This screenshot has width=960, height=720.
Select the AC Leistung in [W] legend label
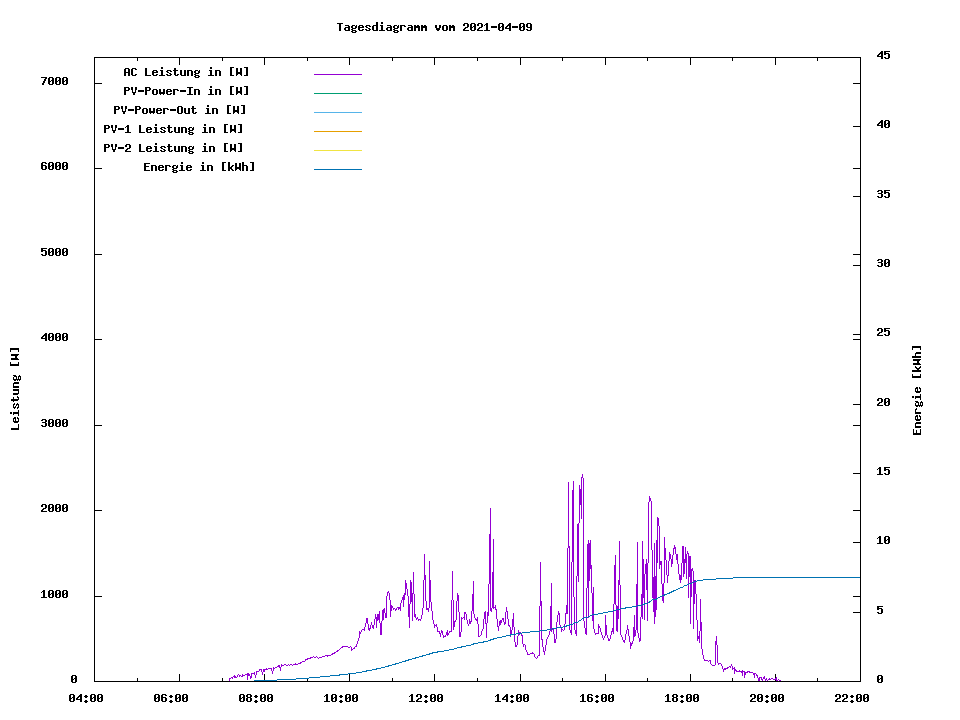click(x=186, y=72)
